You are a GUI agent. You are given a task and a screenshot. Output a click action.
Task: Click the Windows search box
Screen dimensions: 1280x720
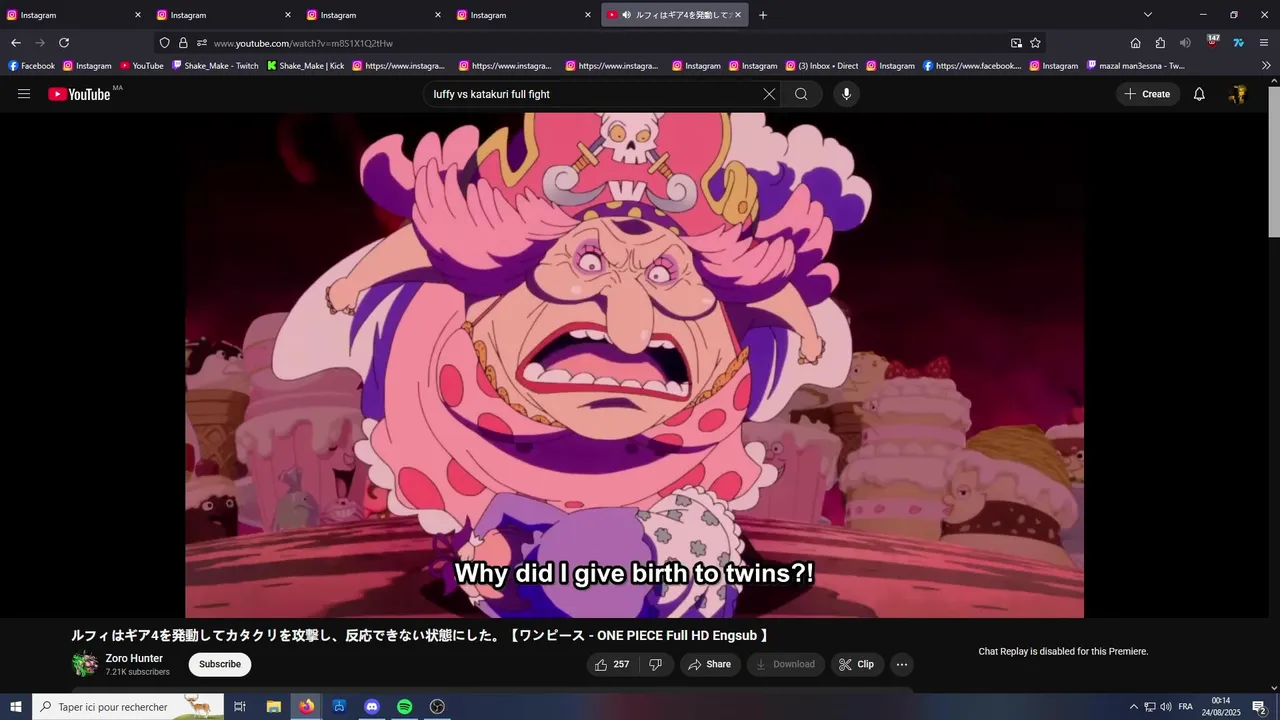(x=128, y=707)
